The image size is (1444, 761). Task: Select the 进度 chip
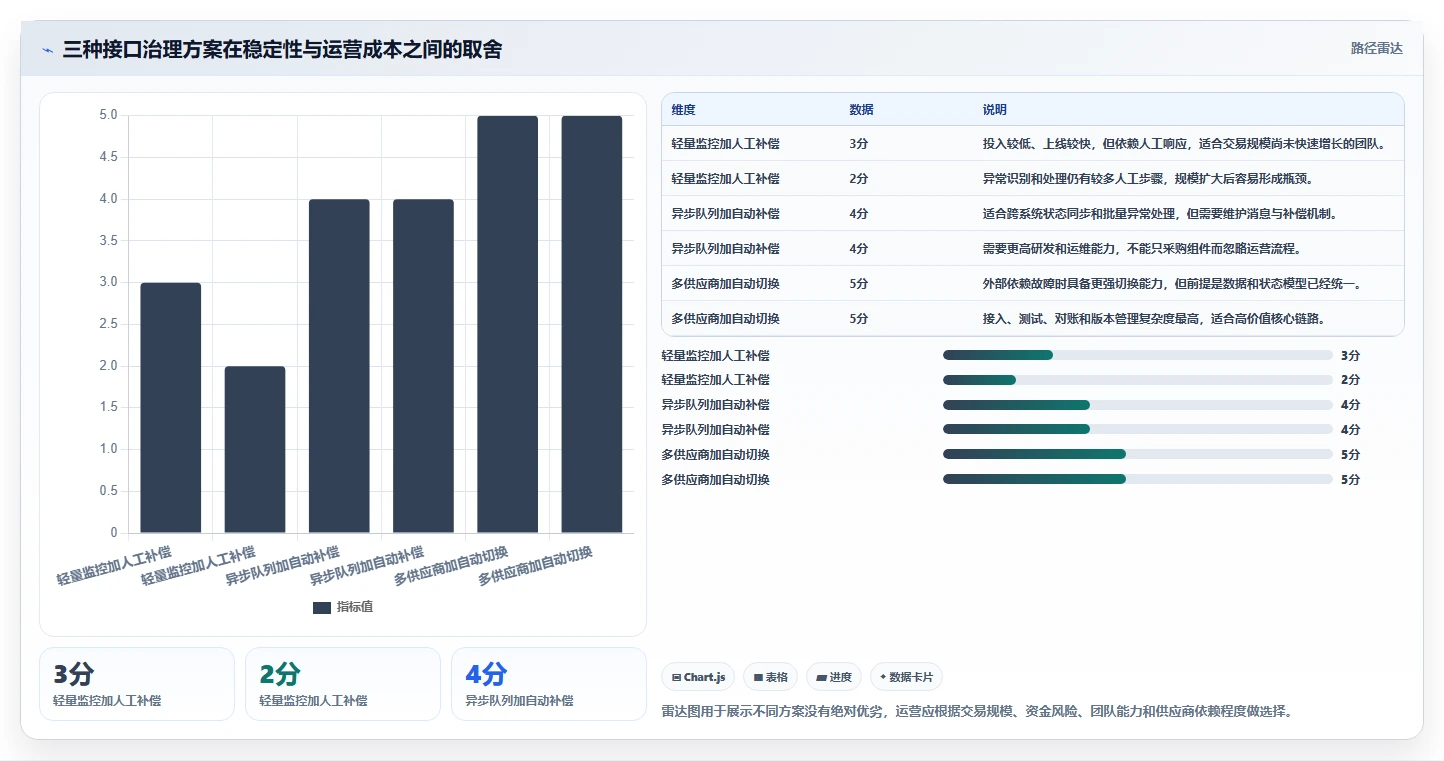[x=834, y=677]
